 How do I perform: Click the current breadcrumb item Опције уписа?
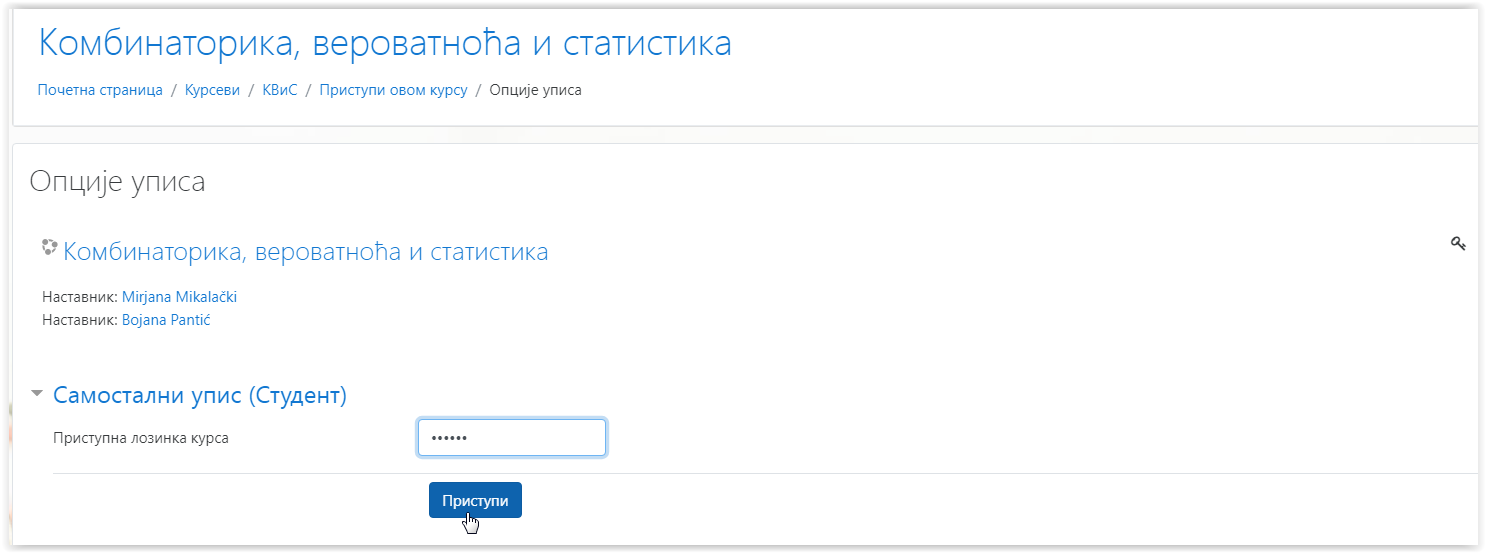(x=536, y=90)
